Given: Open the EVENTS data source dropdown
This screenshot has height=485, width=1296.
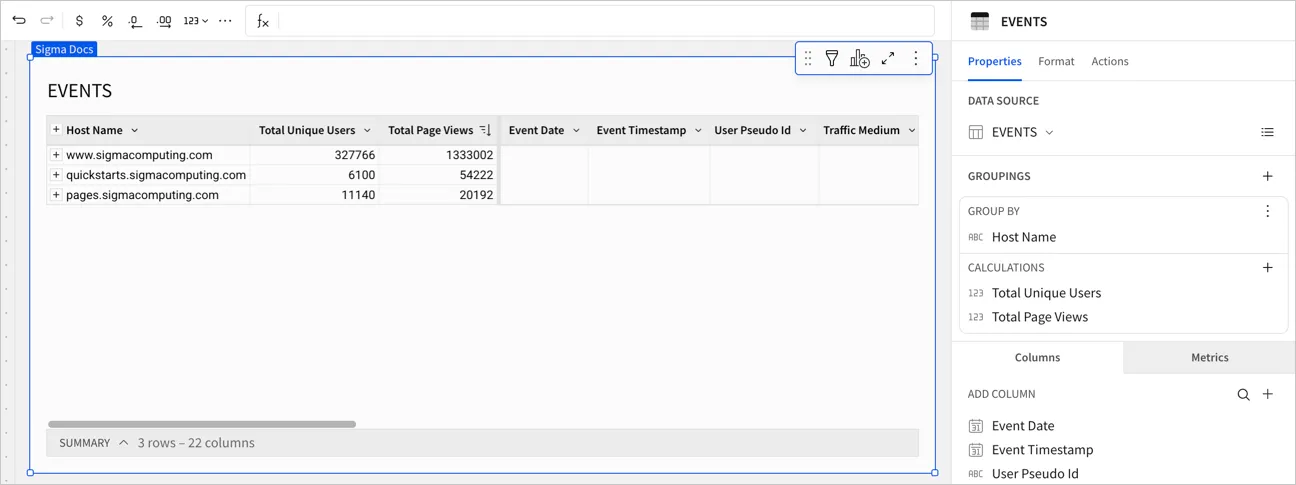Looking at the screenshot, I should tap(1022, 132).
